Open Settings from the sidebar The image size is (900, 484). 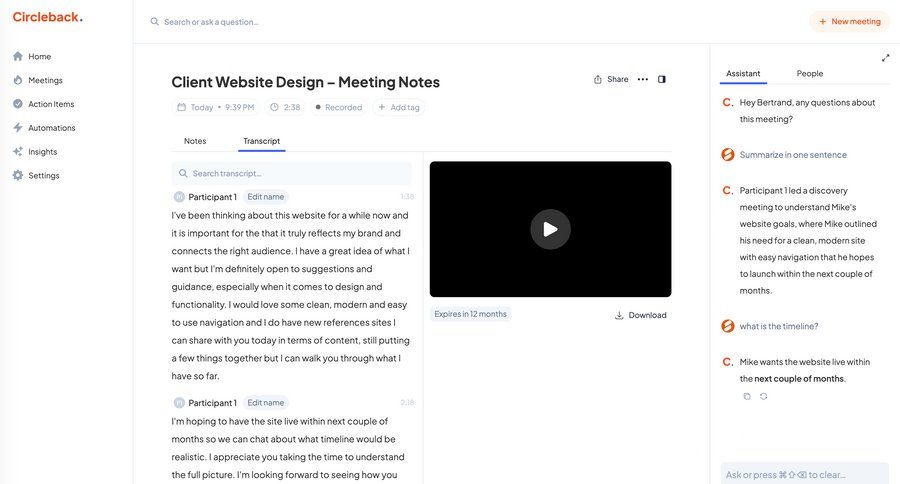coord(43,176)
